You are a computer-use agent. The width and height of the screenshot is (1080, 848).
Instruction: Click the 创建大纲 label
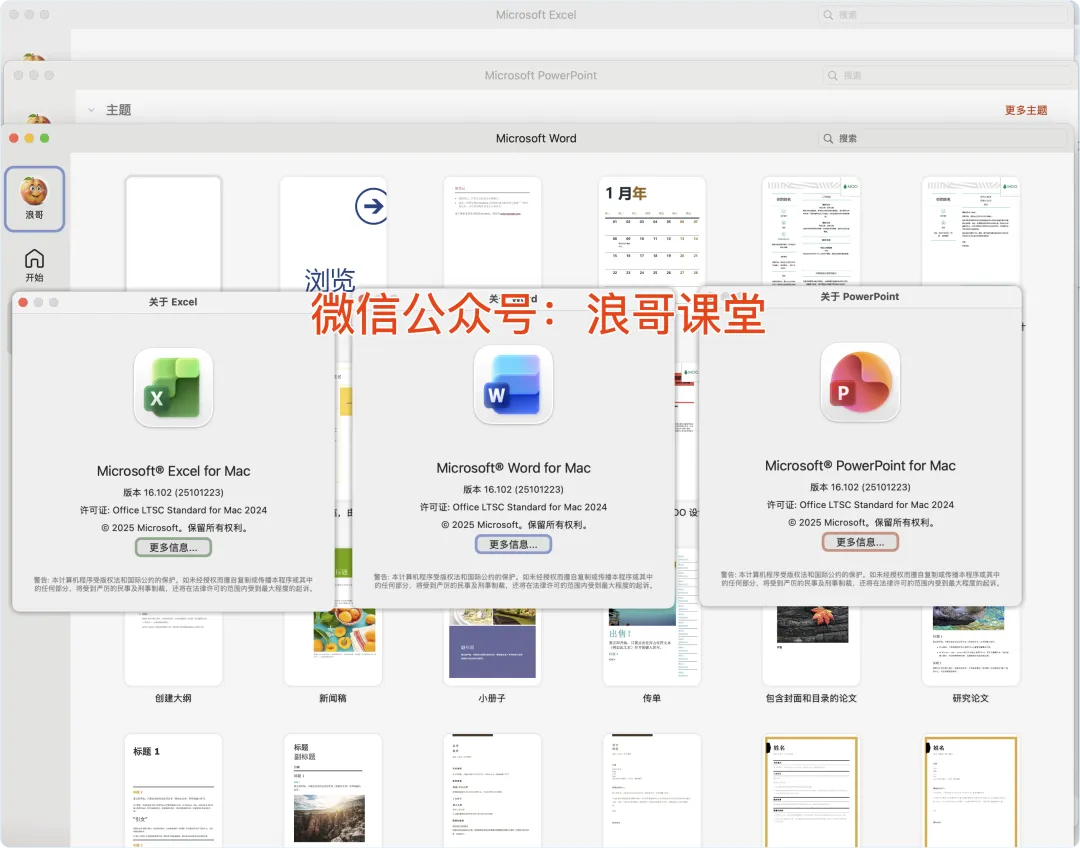coord(173,698)
